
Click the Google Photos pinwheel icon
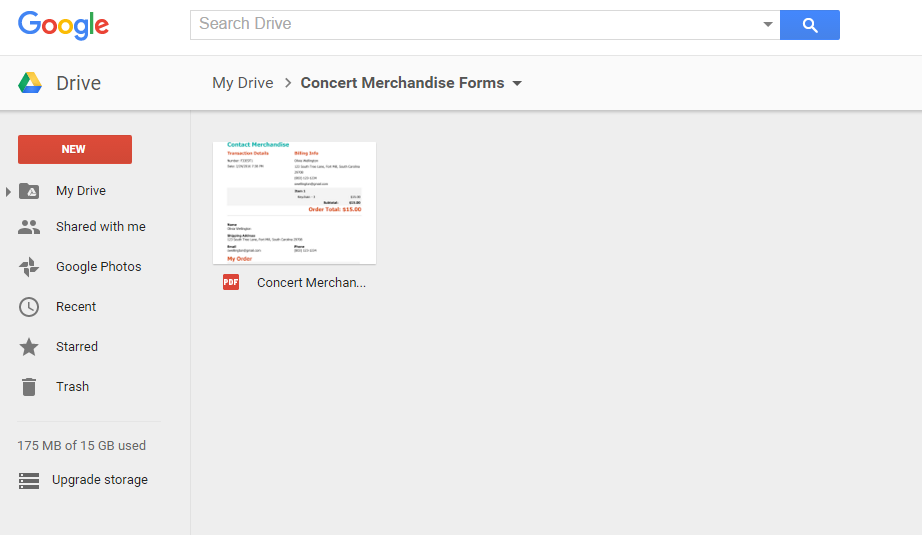point(29,267)
